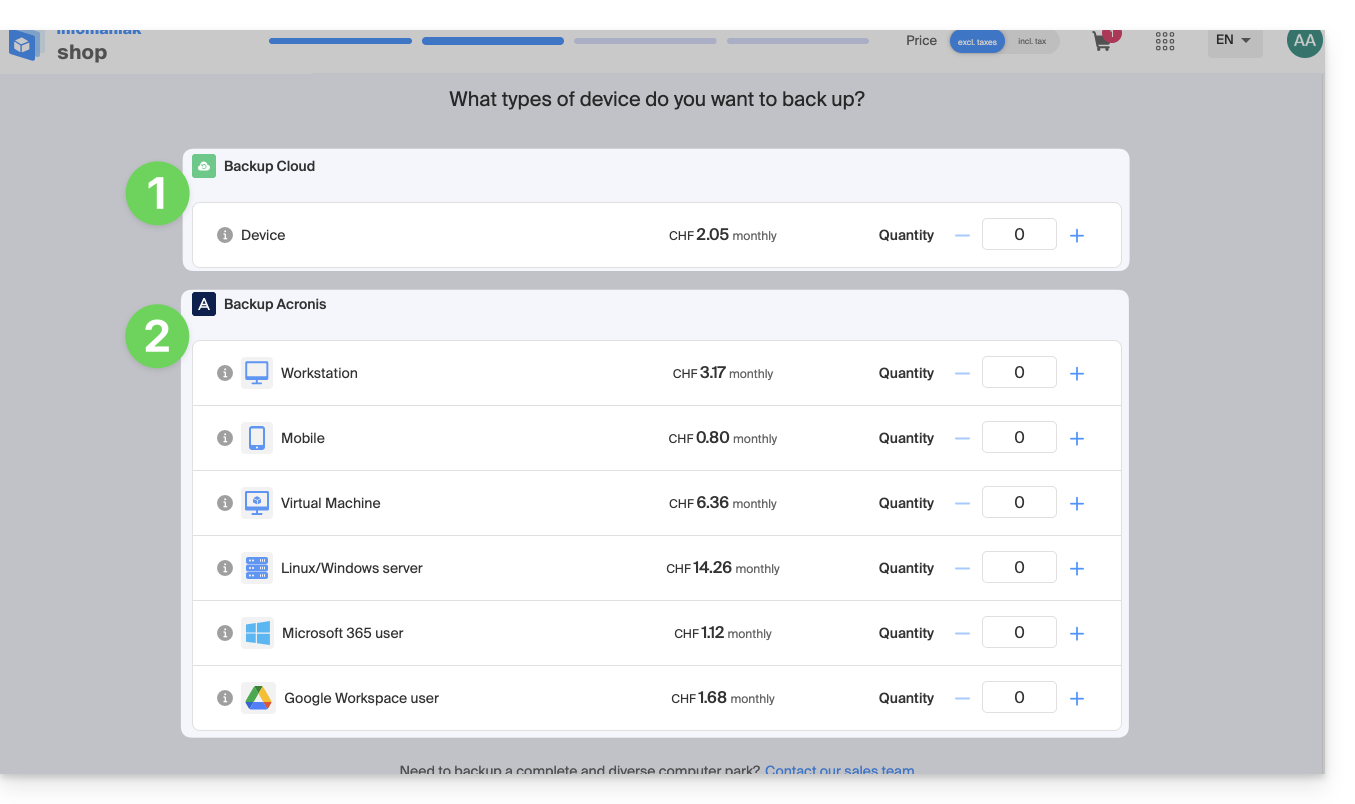Increase Microsoft 365 user quantity
This screenshot has width=1355, height=804.
click(x=1077, y=634)
